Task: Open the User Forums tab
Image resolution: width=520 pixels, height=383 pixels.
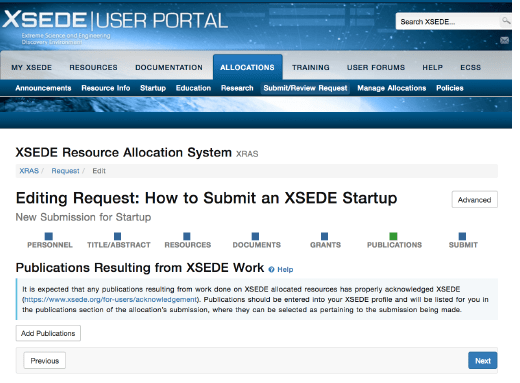Action: (376, 68)
